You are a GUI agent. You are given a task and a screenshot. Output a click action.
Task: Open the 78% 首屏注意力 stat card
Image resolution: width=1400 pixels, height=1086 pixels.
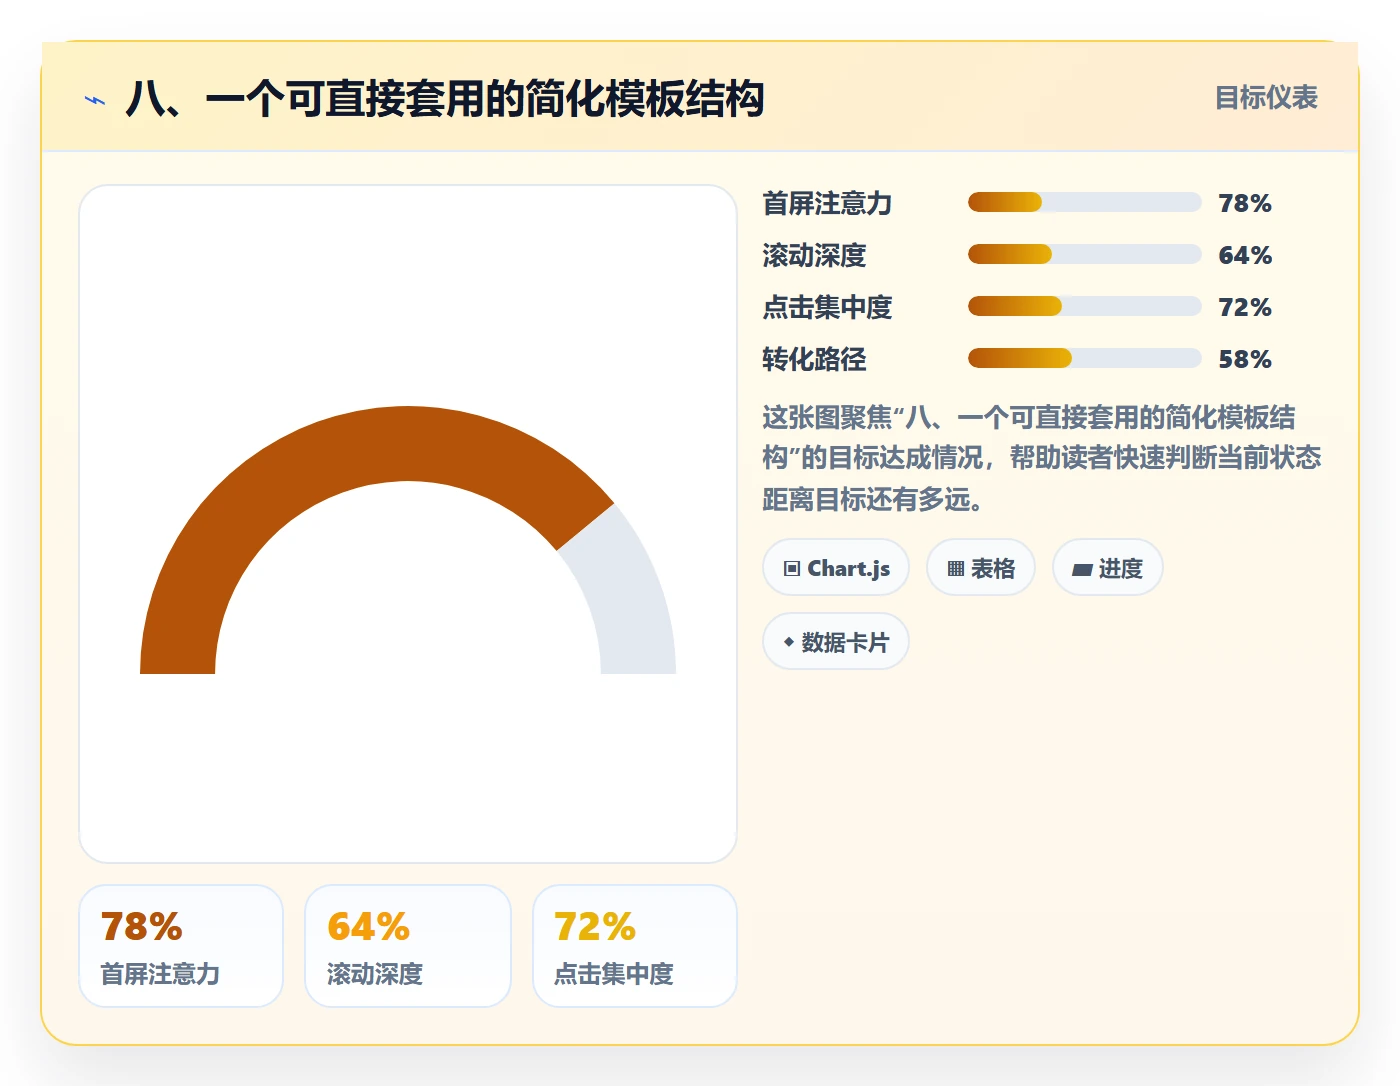pos(181,946)
